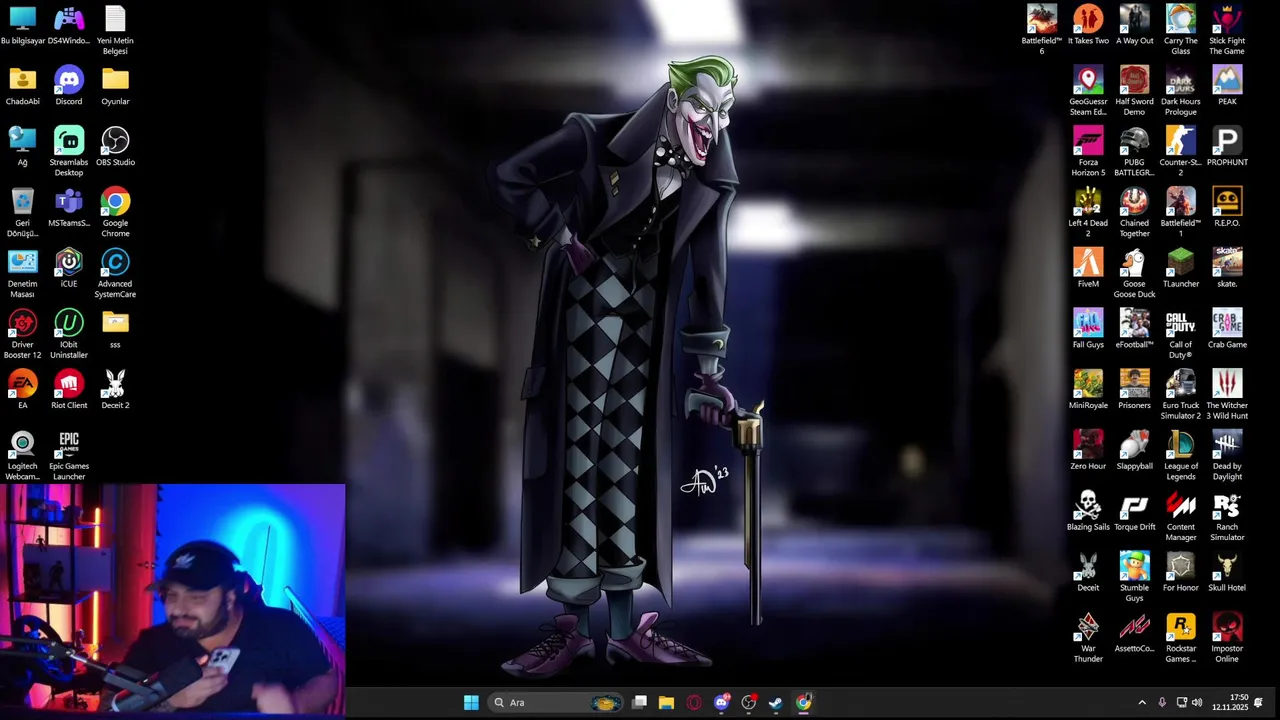The width and height of the screenshot is (1280, 720).
Task: Select the Dead by Daylight icon
Action: (x=1227, y=444)
